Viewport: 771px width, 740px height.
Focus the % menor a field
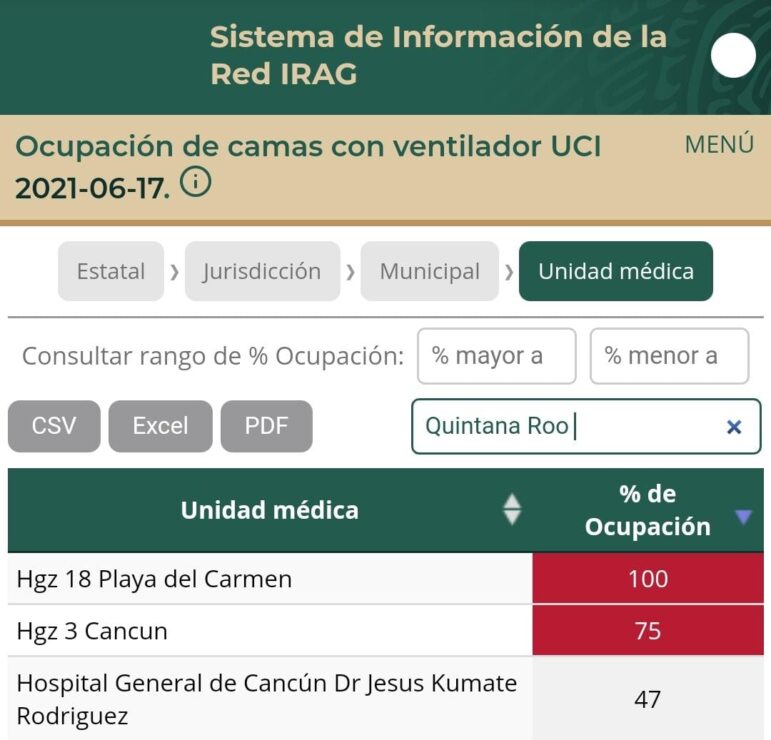pyautogui.click(x=669, y=356)
